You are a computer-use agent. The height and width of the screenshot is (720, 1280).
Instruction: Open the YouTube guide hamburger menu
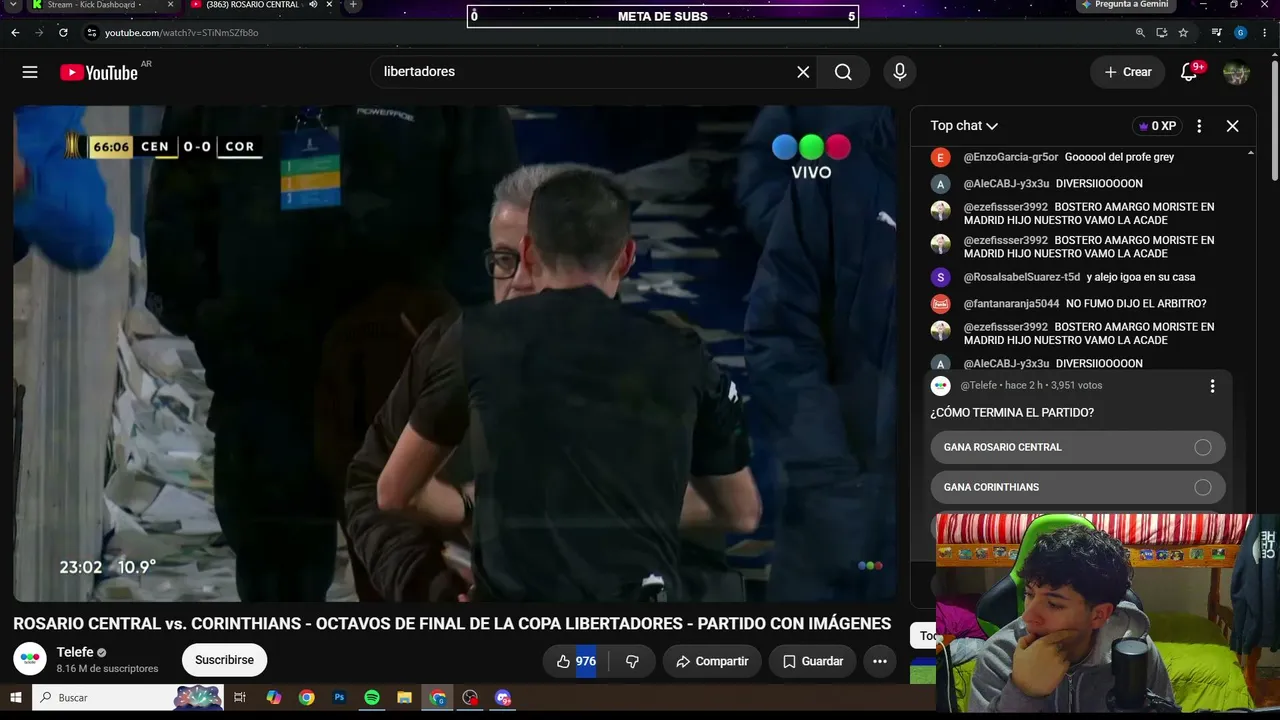(x=30, y=72)
